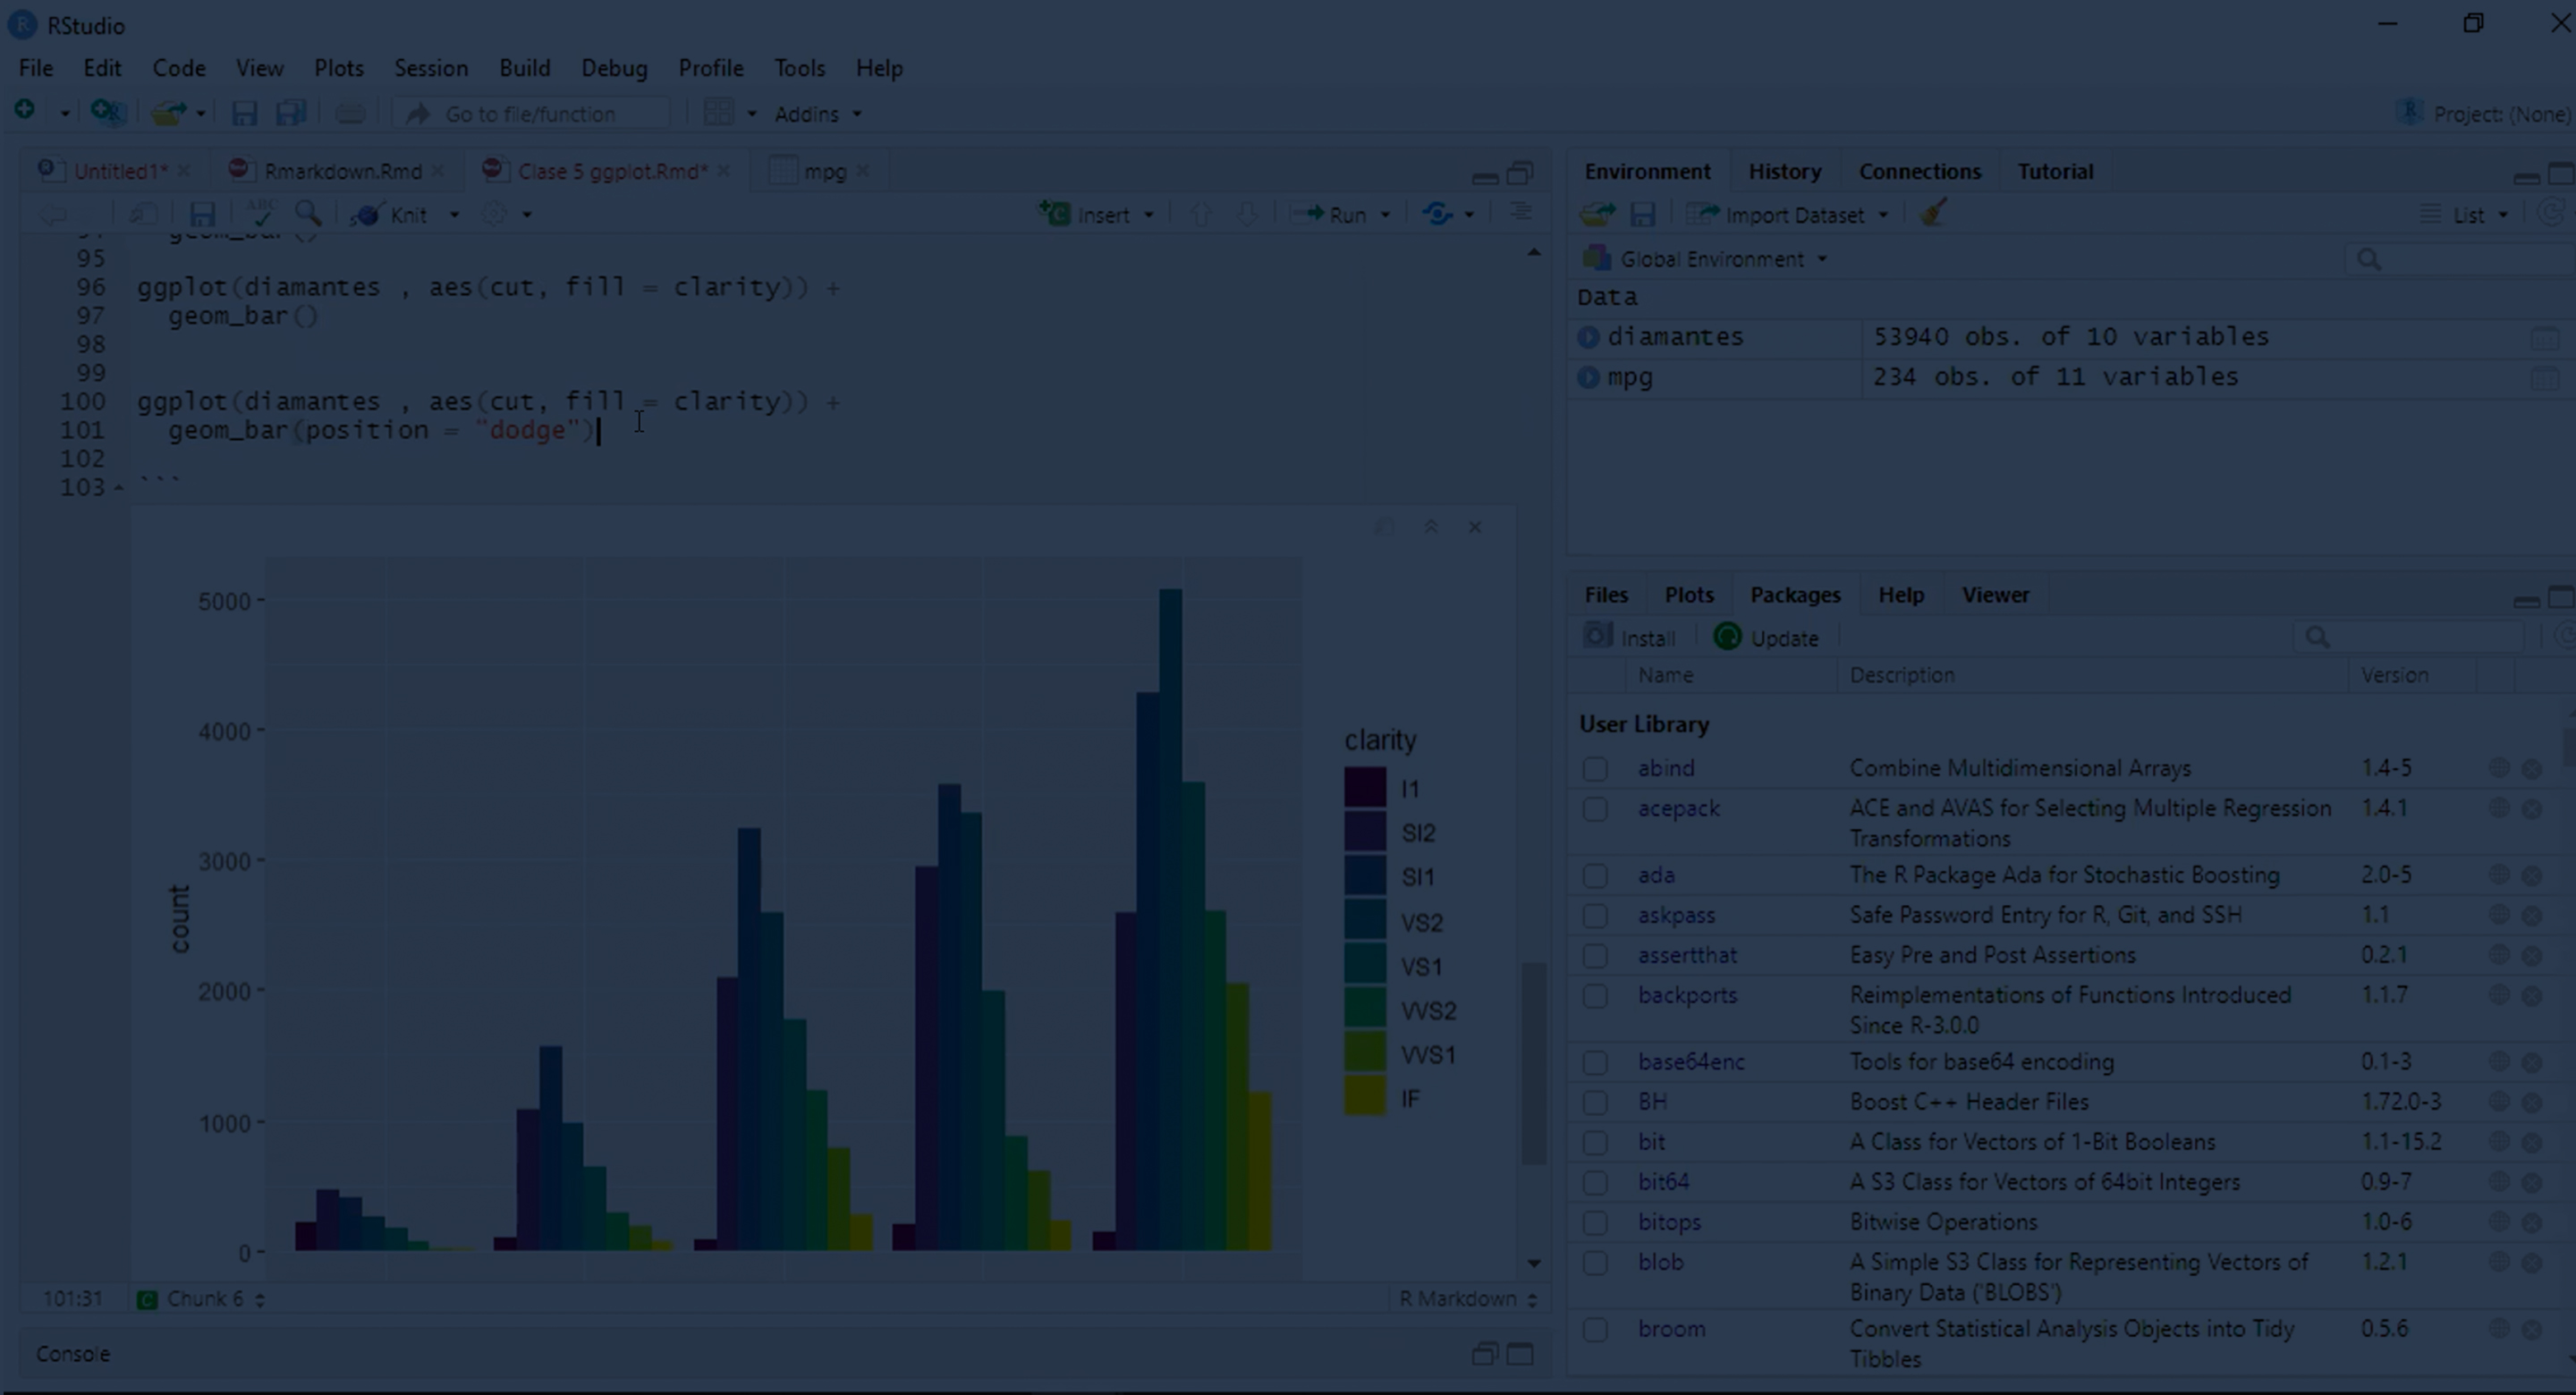Click the Save workspace icon in Environment pane
2576x1395 pixels.
click(1643, 215)
